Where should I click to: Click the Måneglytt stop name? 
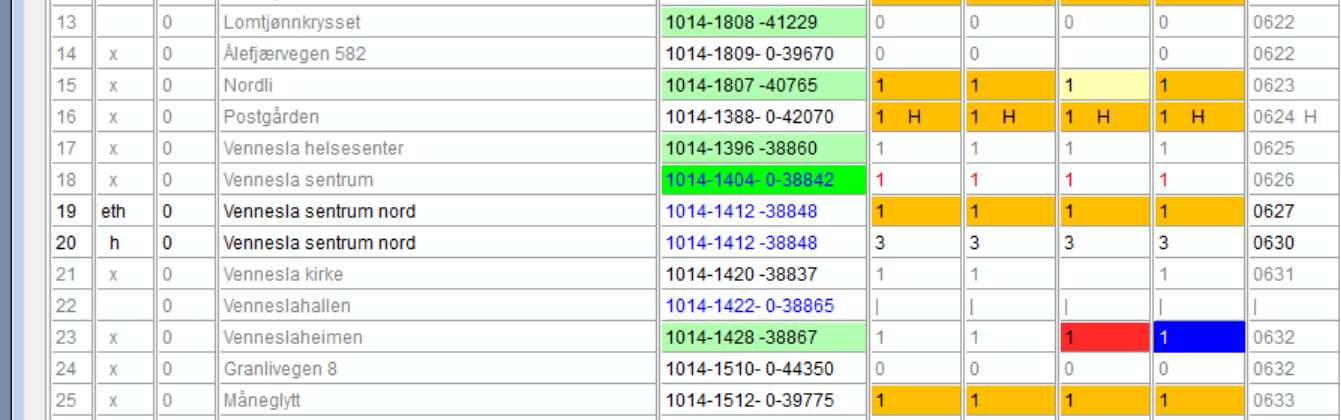[x=258, y=401]
